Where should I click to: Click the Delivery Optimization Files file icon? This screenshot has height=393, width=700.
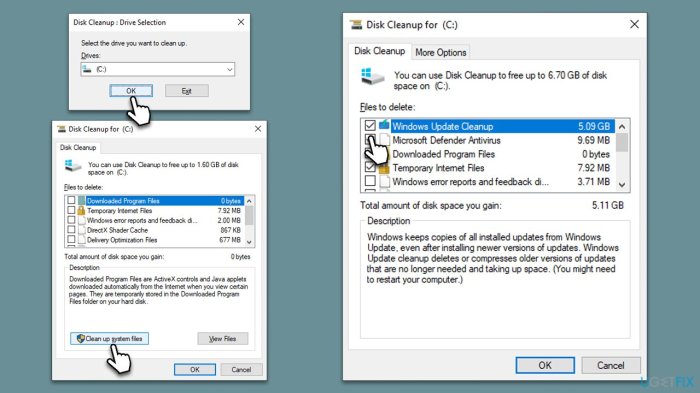[x=81, y=239]
